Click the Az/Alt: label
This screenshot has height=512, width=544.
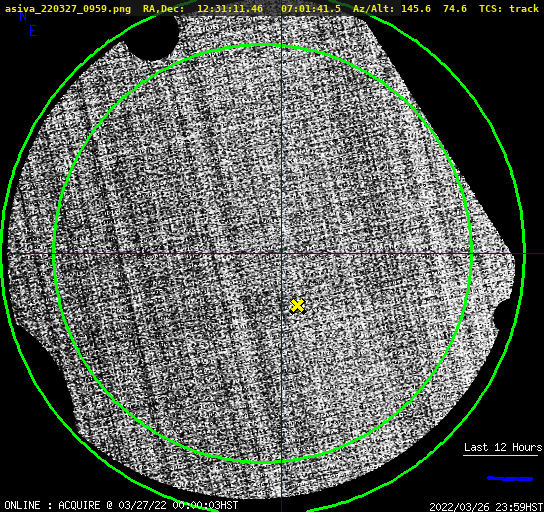374,9
